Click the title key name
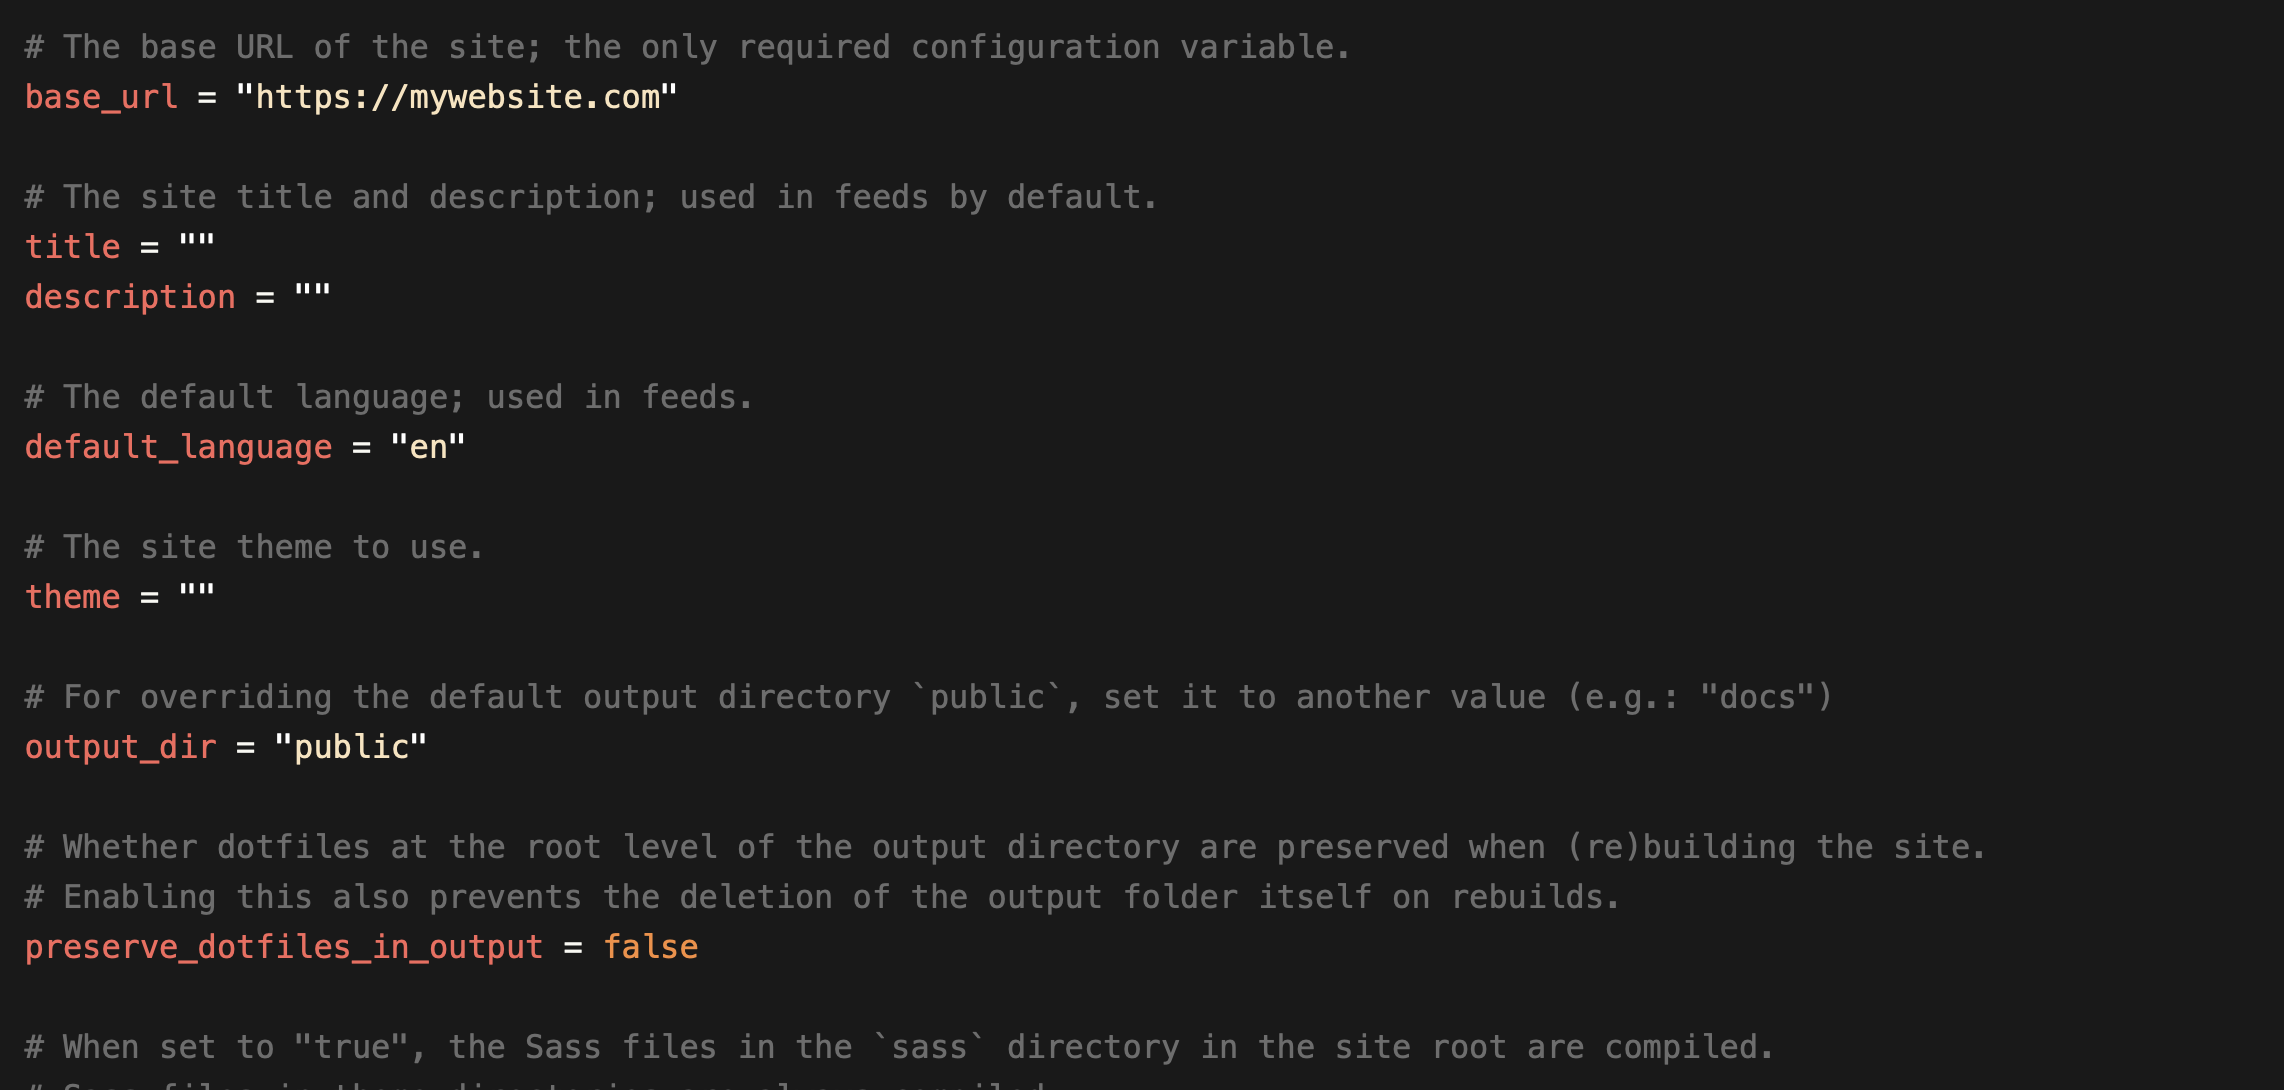Screen dimensions: 2284x1090 (x=72, y=247)
